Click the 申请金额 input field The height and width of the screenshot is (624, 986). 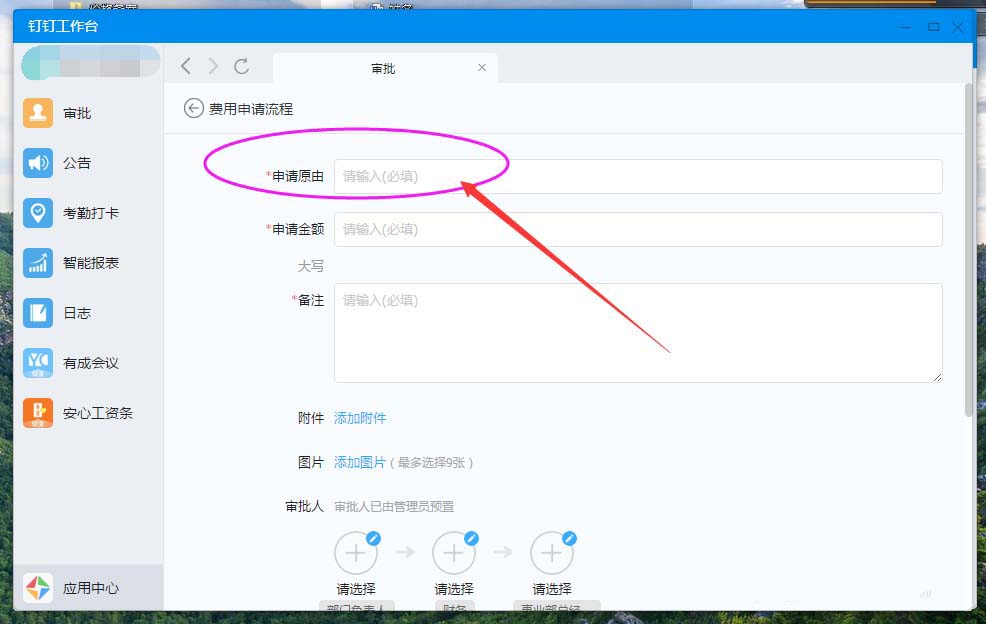click(638, 229)
